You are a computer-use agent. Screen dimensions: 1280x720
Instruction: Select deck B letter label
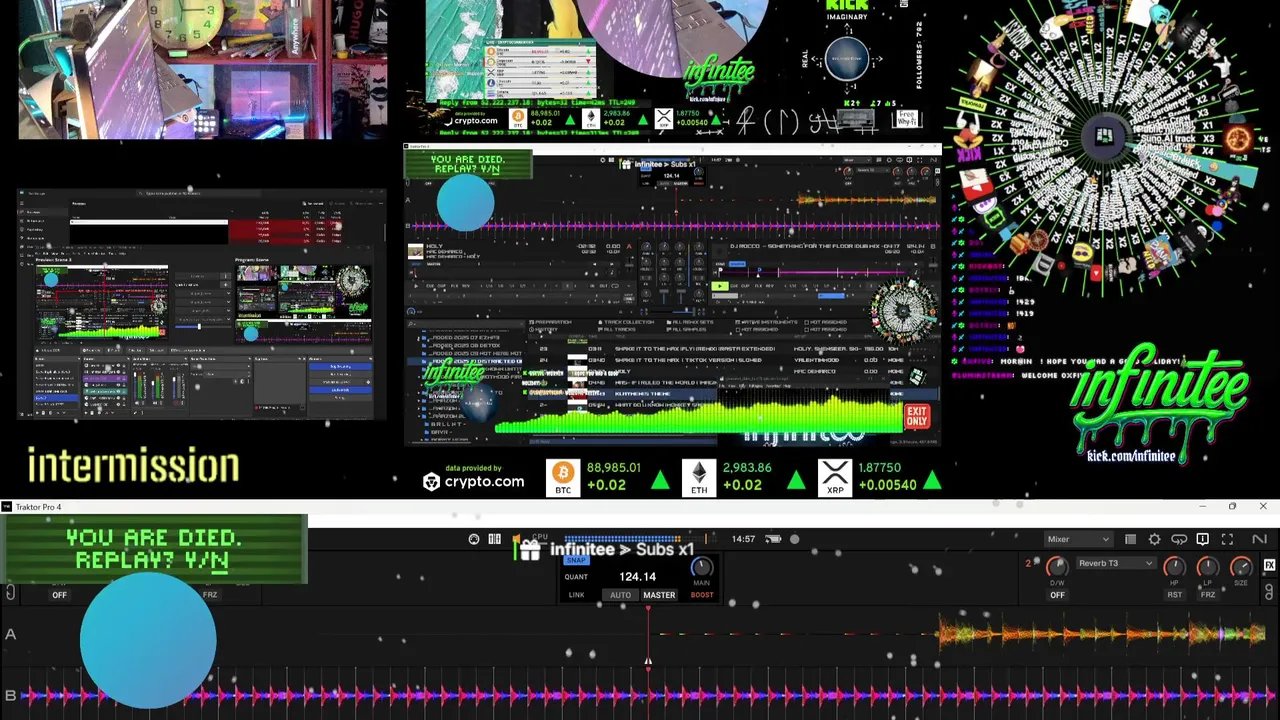(10, 695)
